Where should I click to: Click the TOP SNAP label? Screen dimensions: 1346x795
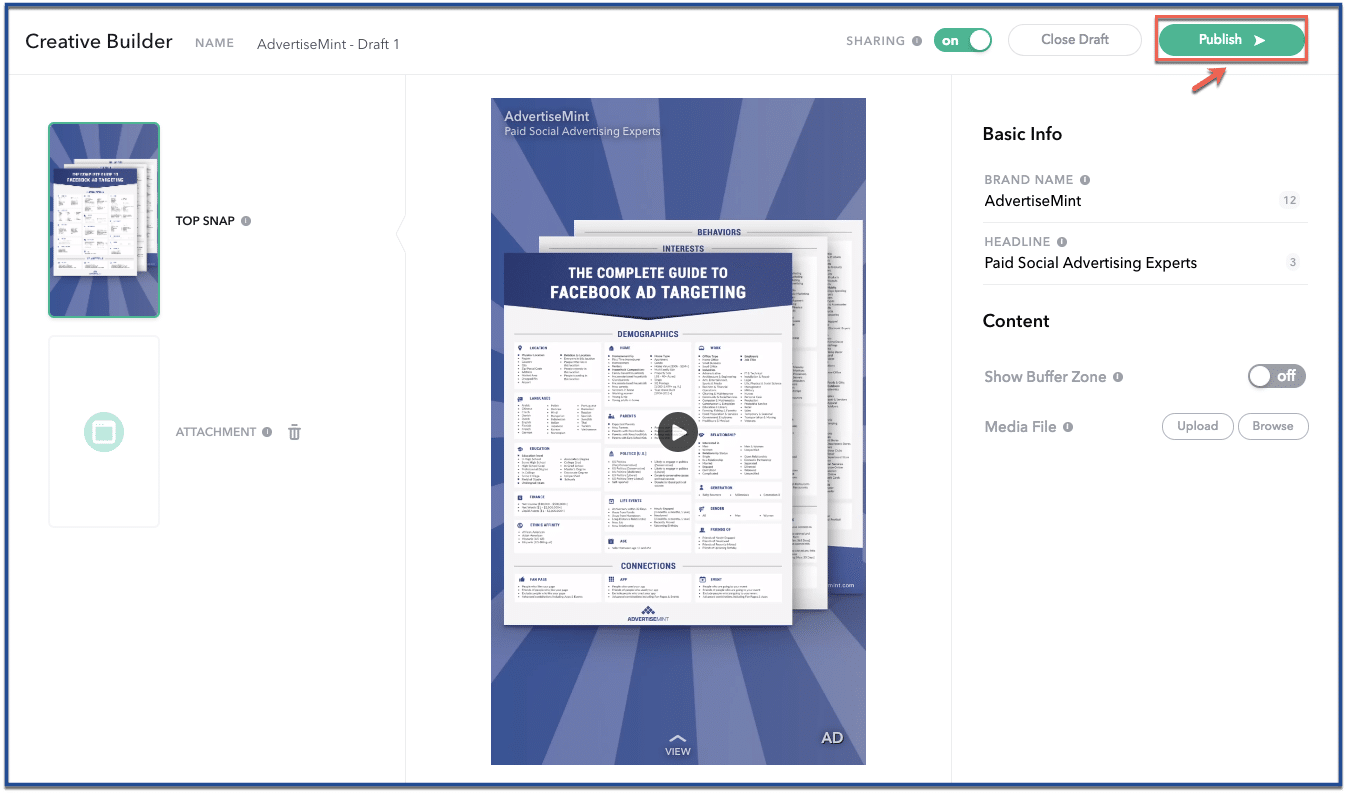coord(205,221)
